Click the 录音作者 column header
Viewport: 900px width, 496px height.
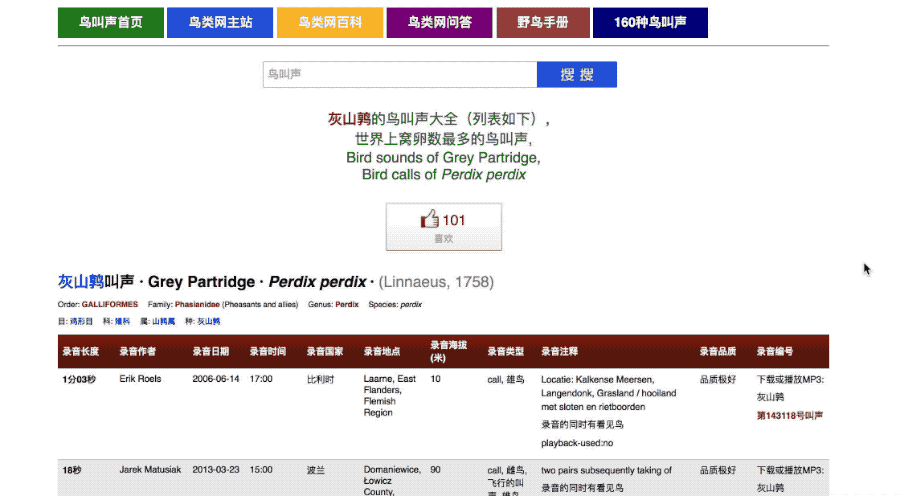138,351
